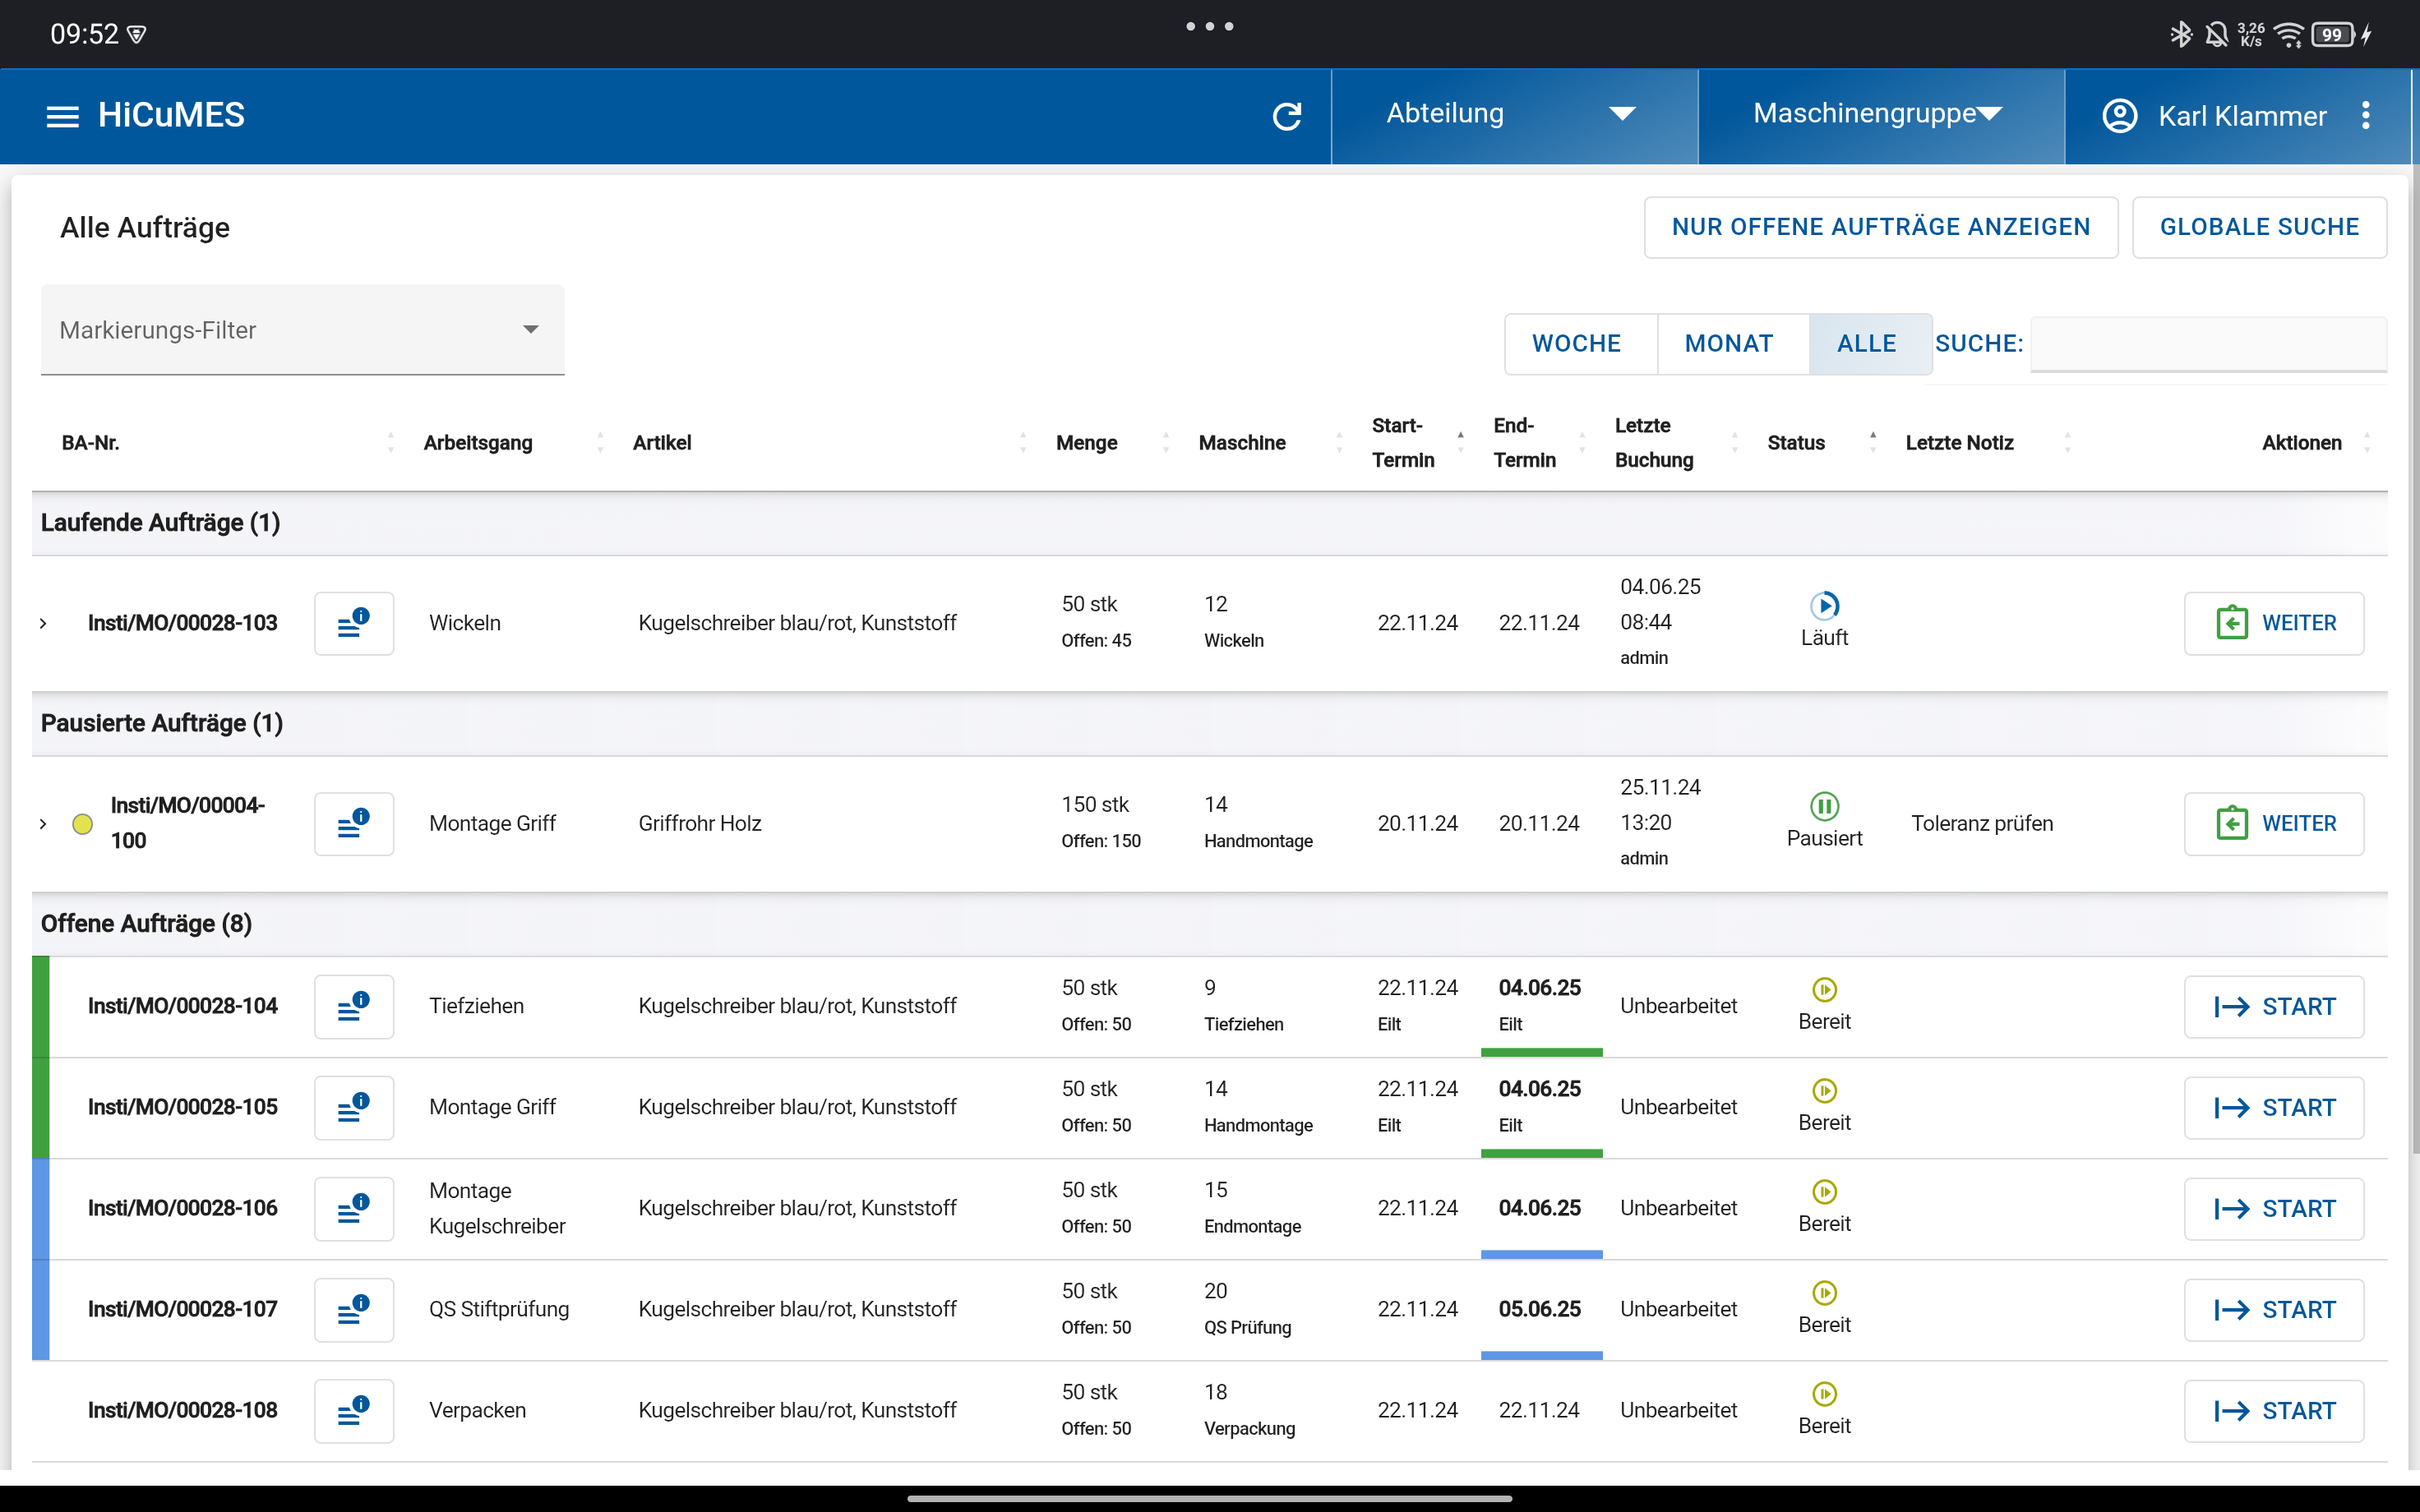Sort by End-Termin column header
The width and height of the screenshot is (2420, 1512).
tap(1524, 443)
